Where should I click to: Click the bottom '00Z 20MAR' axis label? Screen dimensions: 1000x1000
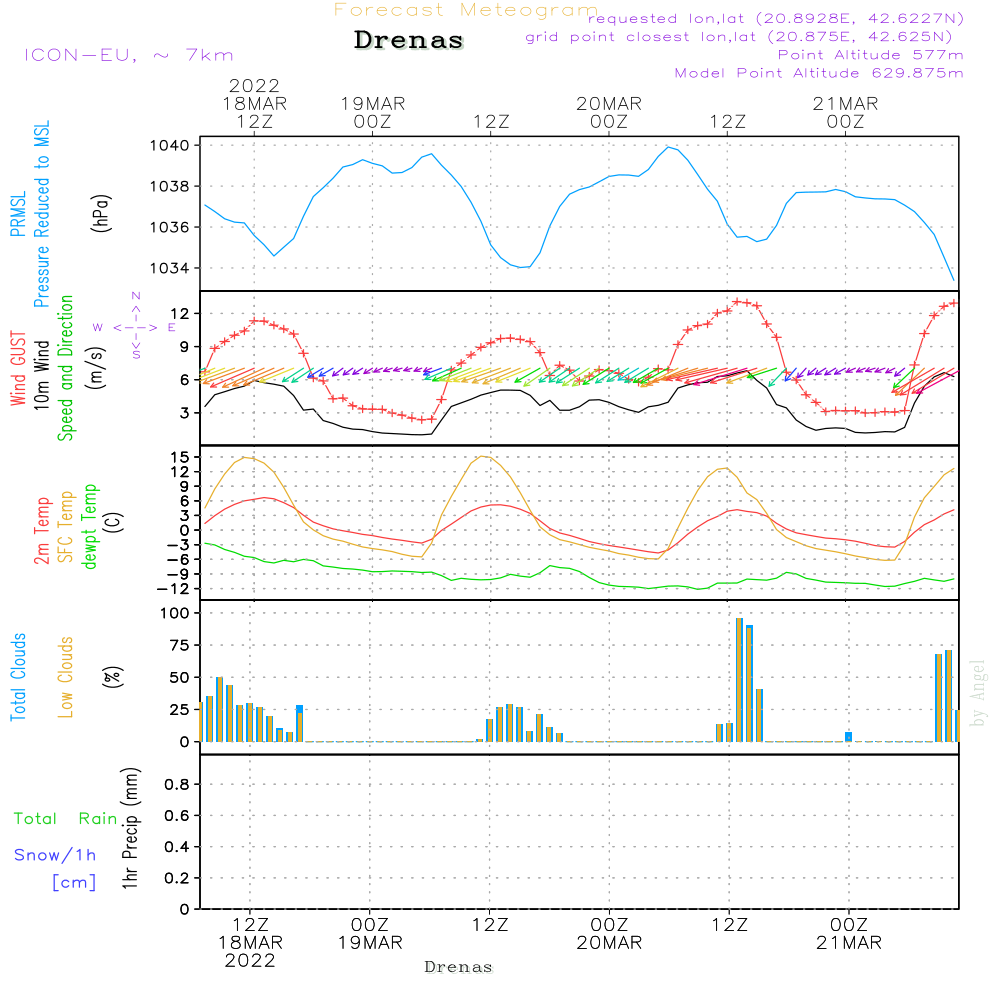pyautogui.click(x=610, y=934)
